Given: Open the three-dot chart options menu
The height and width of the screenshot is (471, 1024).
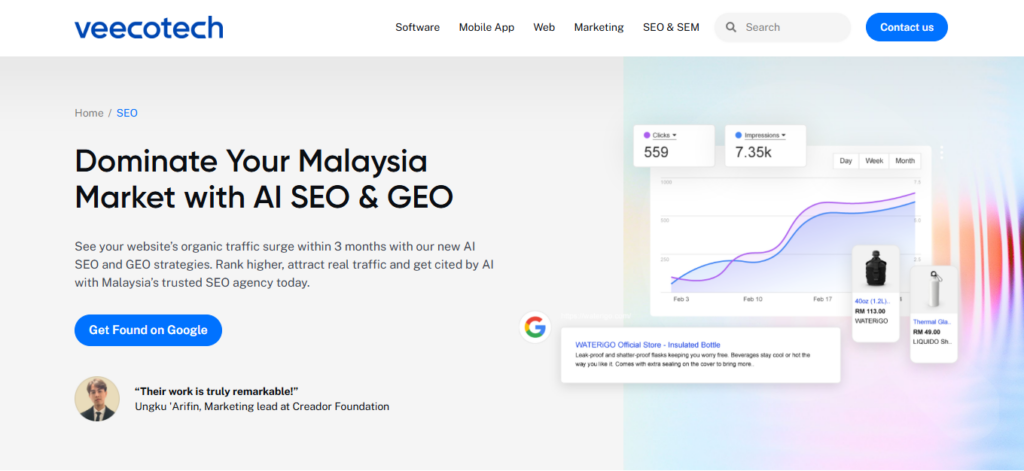Looking at the screenshot, I should (x=941, y=152).
